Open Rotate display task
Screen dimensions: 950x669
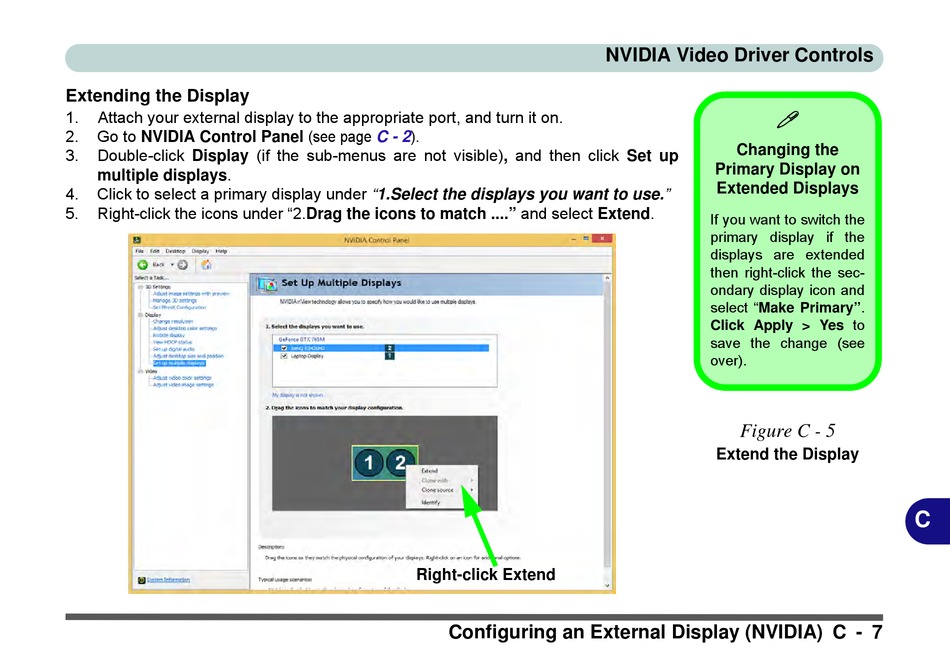[168, 335]
